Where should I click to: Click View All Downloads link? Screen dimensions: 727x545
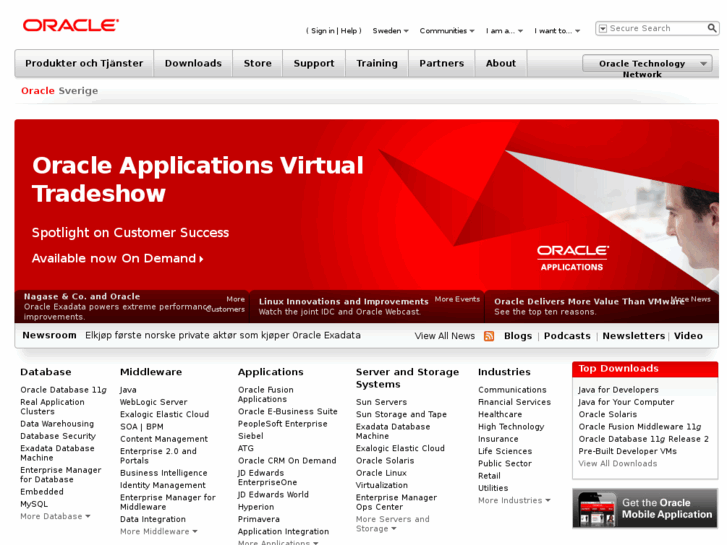point(618,463)
